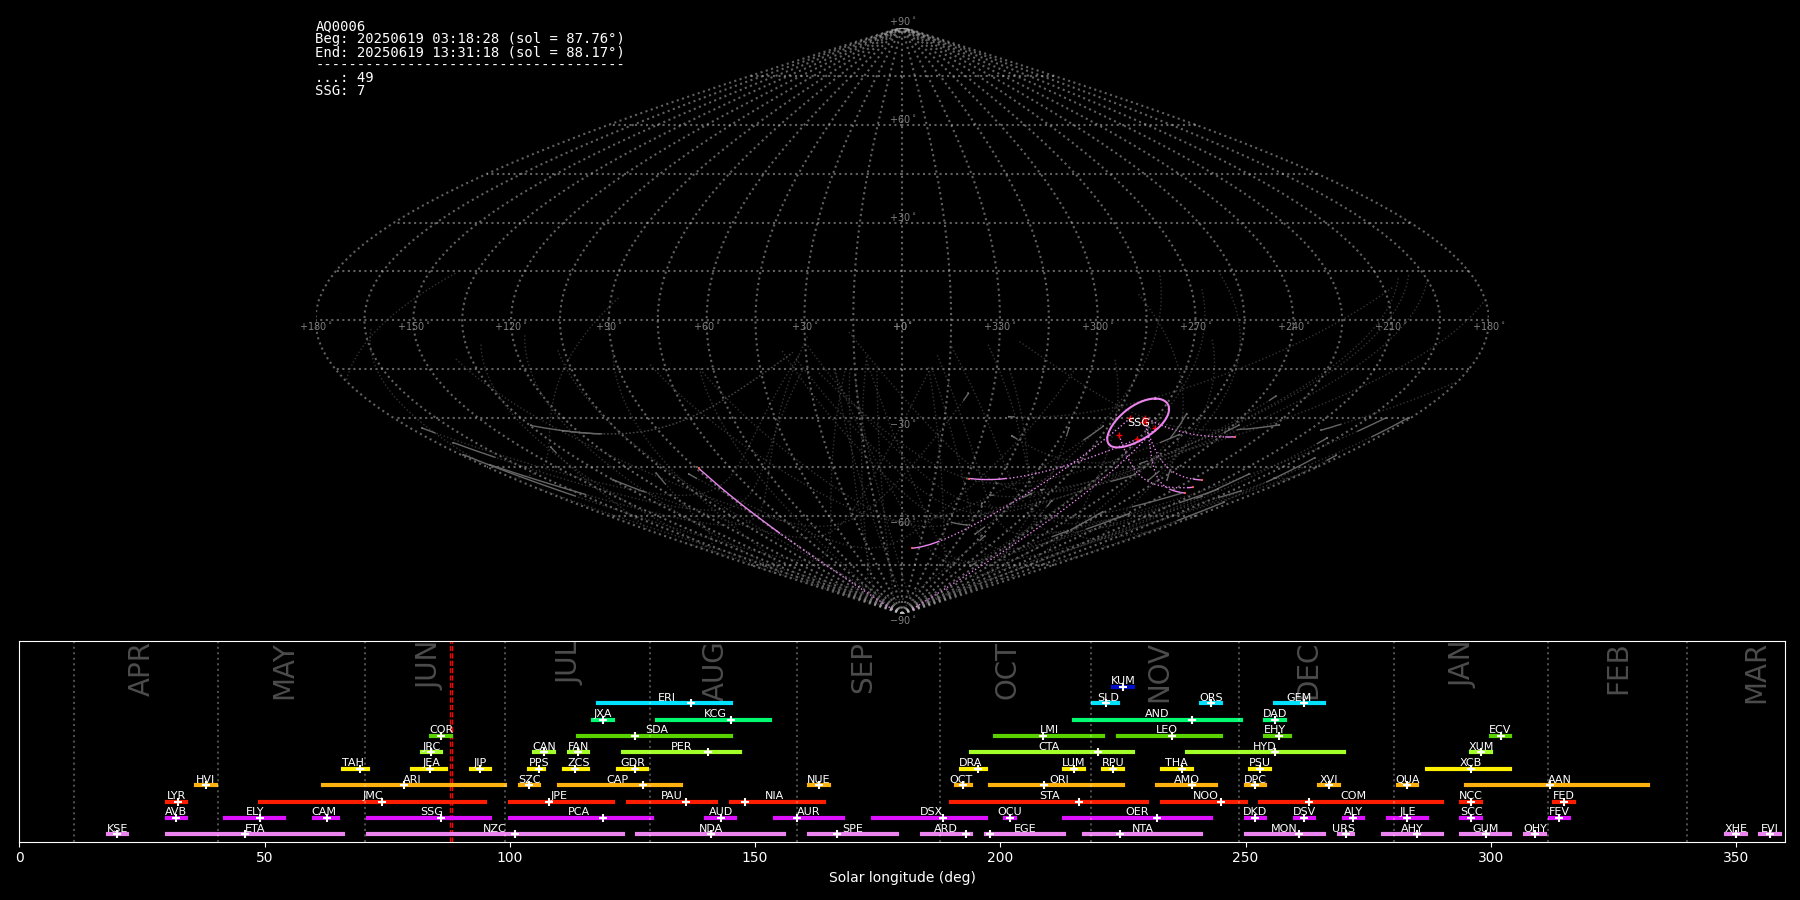Image resolution: width=1800 pixels, height=900 pixels.
Task: Click the ORS shower label
Action: pos(1210,698)
